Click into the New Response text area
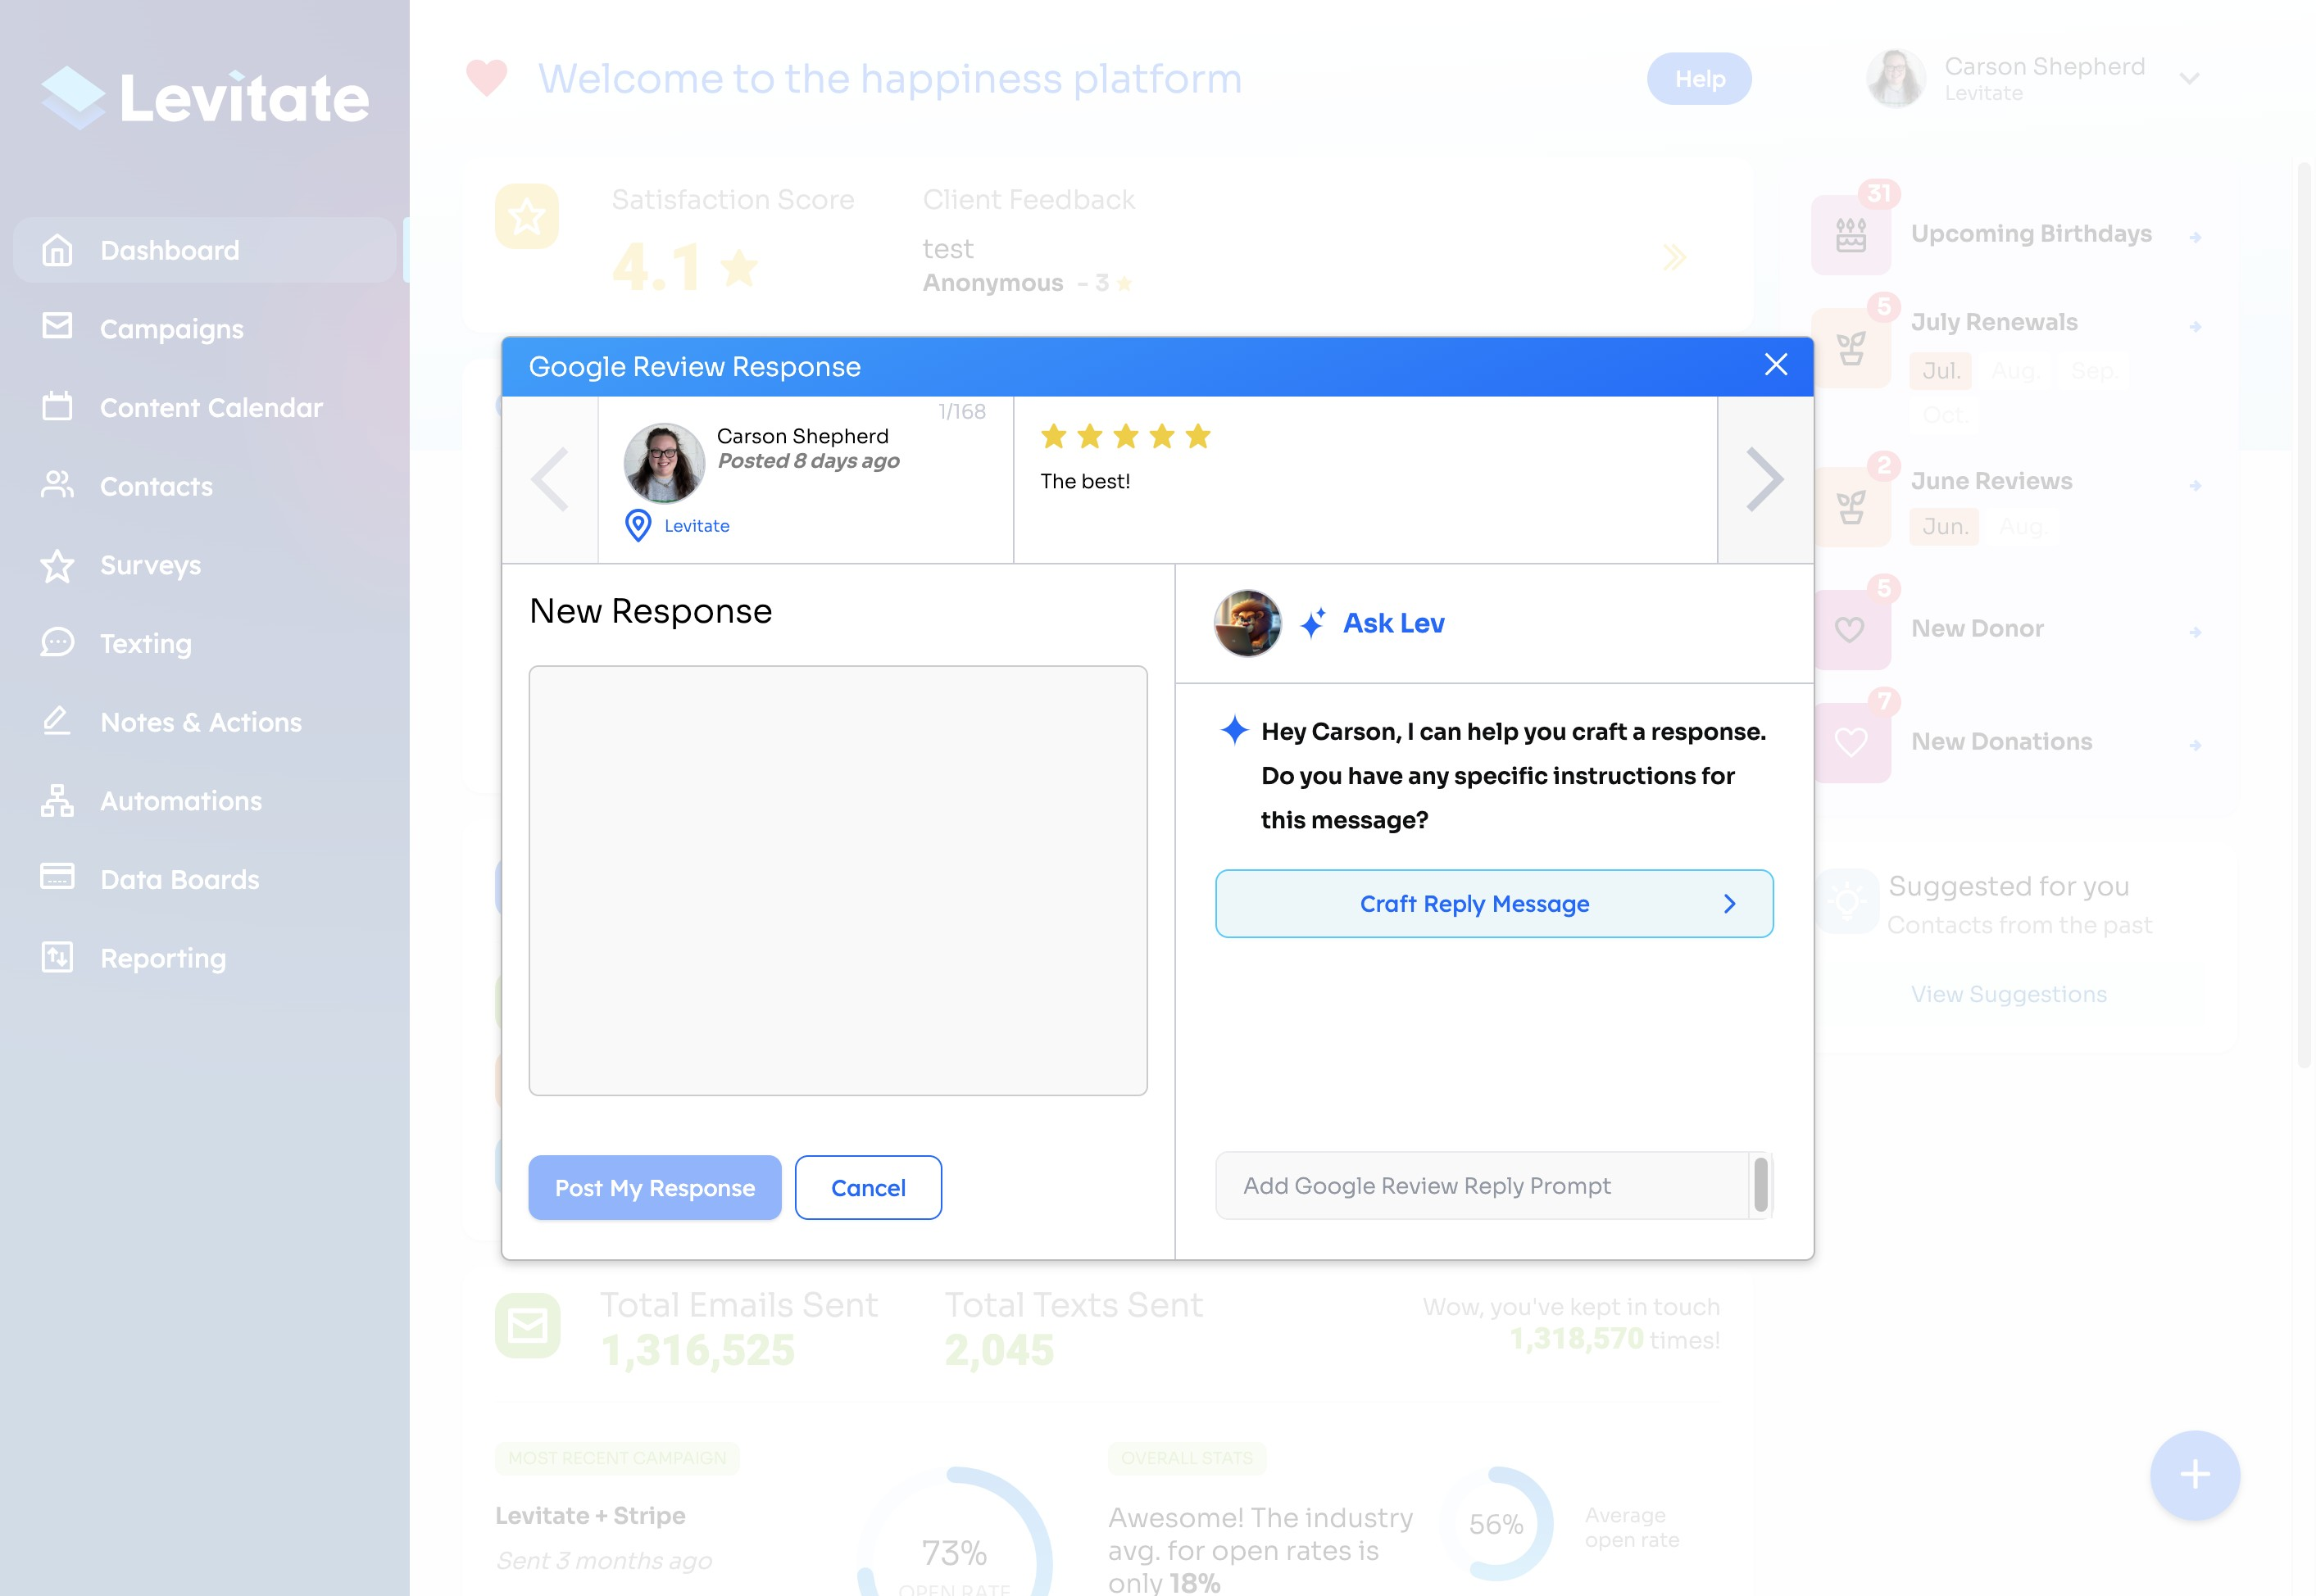Viewport: 2316px width, 1596px height. click(838, 881)
